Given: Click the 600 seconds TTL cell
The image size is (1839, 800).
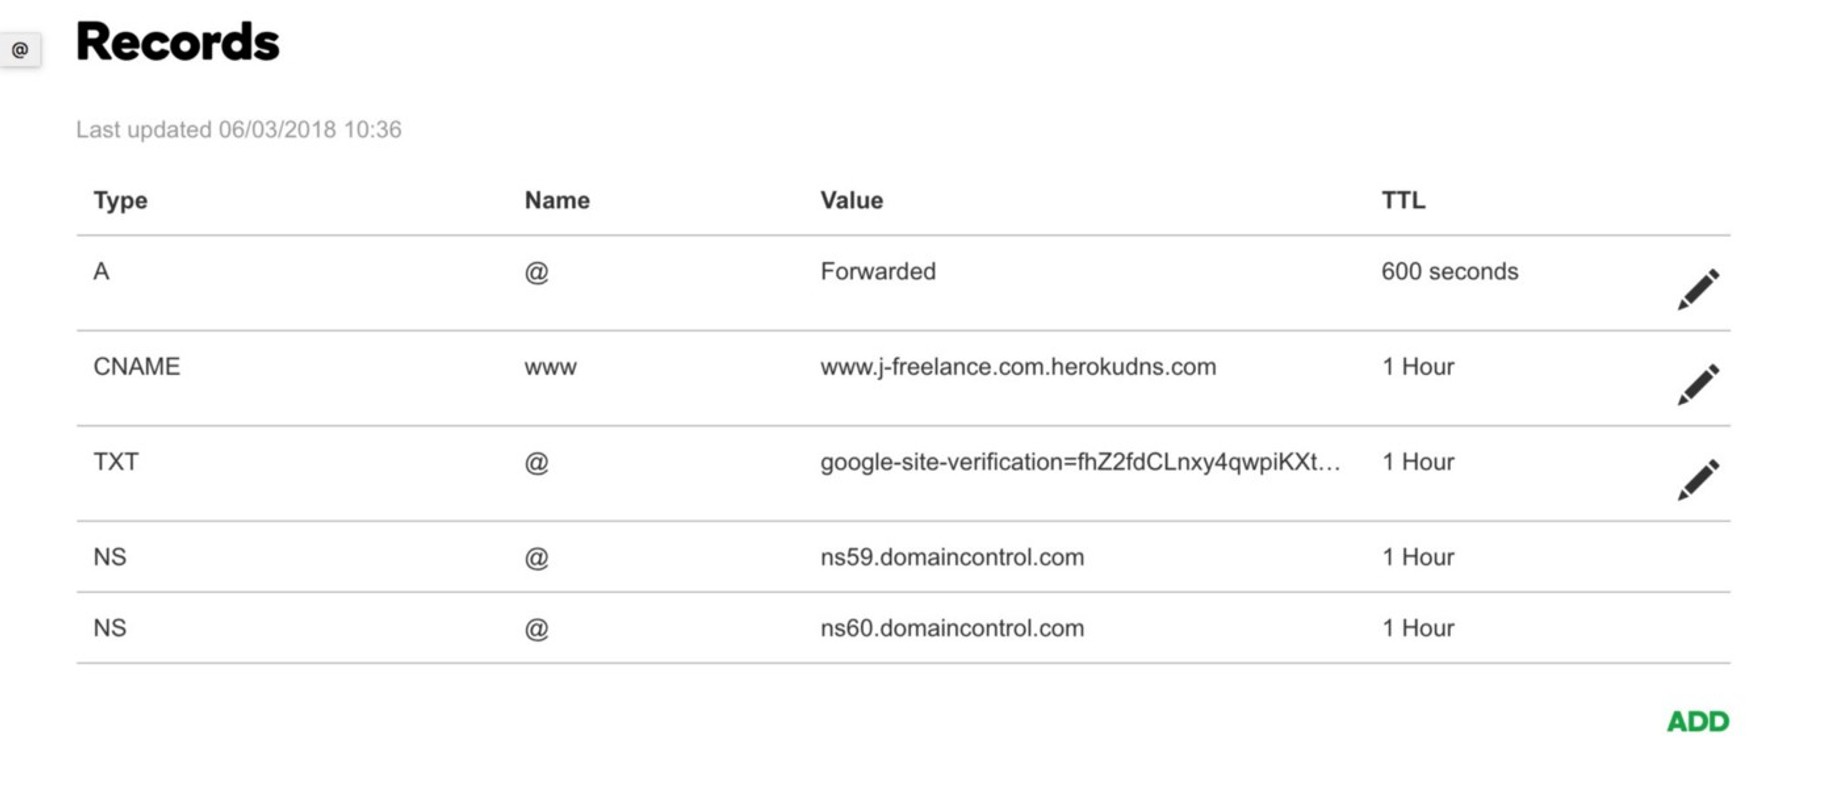Looking at the screenshot, I should pyautogui.click(x=1449, y=271).
